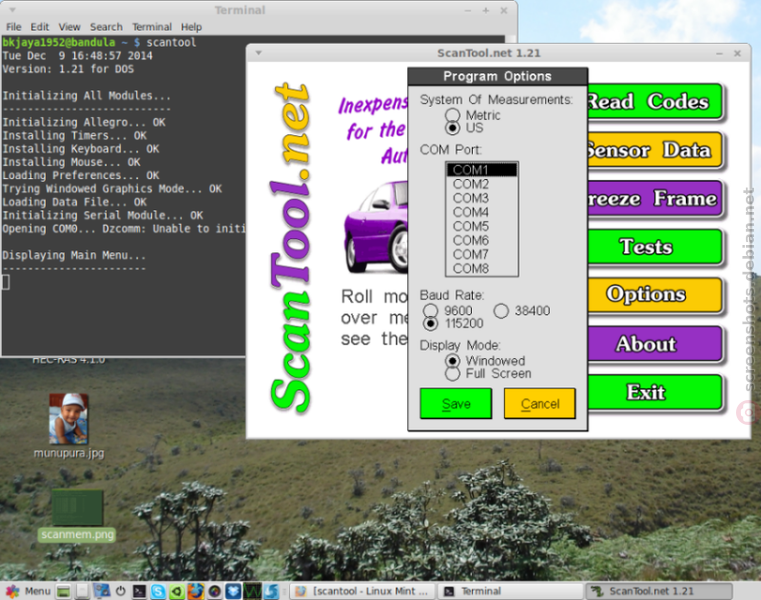Click the Read Codes button

point(655,101)
